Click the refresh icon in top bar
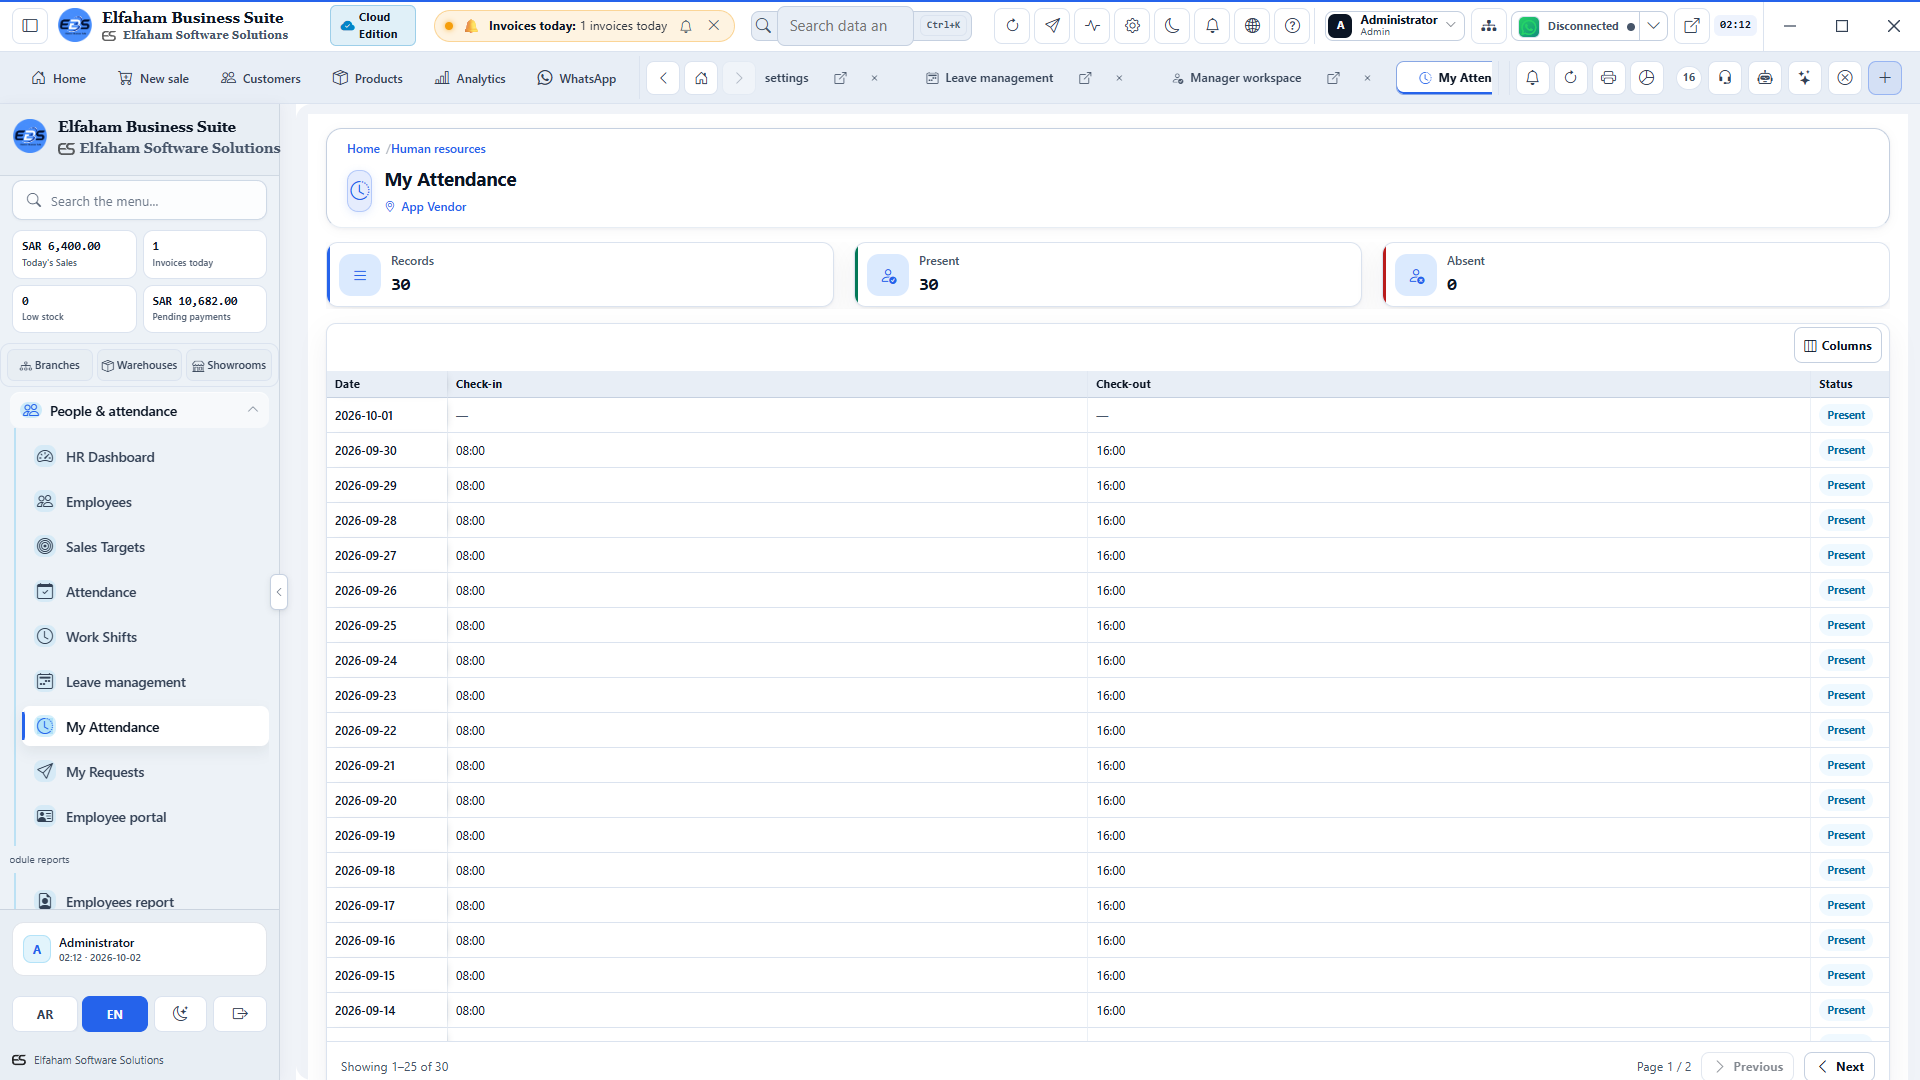The image size is (1920, 1080). pos(1012,26)
